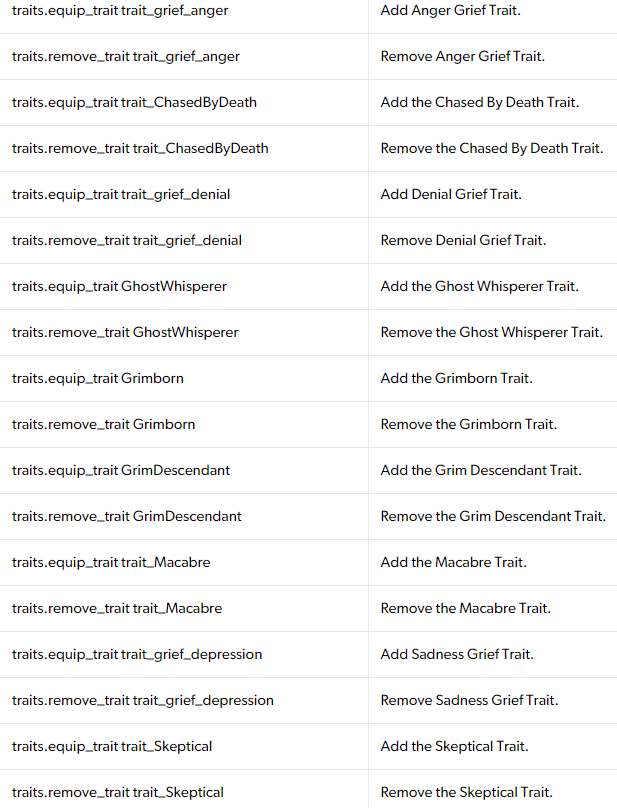Image resolution: width=617 pixels, height=808 pixels.
Task: Click the 'traits.equip_trait trait_ChasedByDeath' cheat text
Action: 134,103
